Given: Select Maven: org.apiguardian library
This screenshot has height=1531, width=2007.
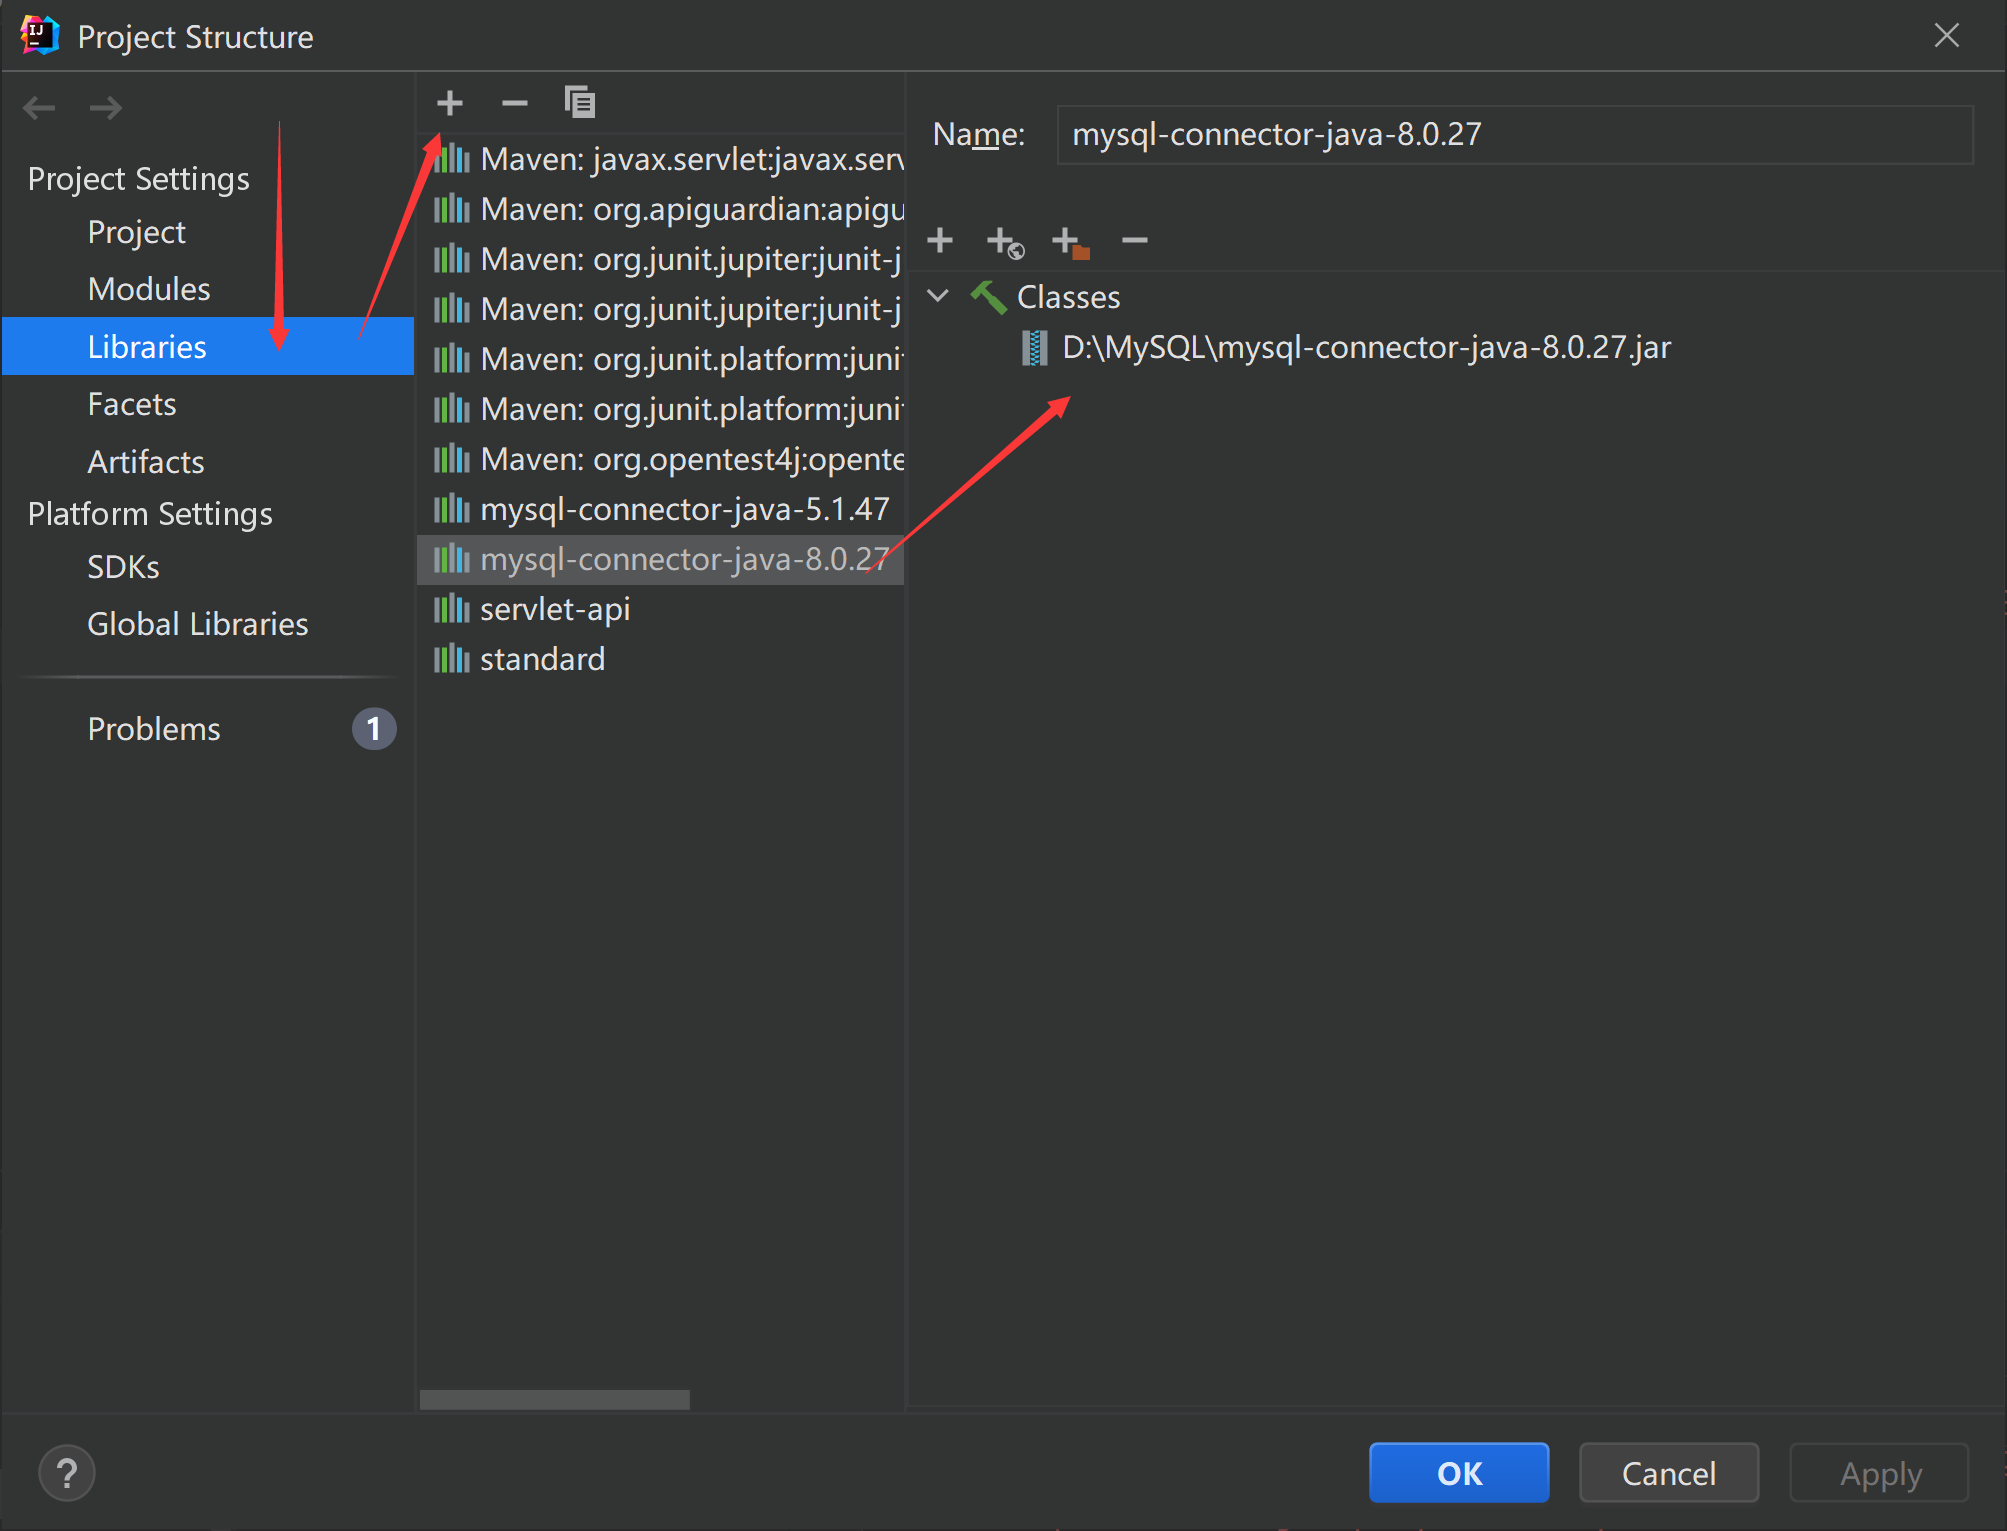Looking at the screenshot, I should (x=661, y=209).
